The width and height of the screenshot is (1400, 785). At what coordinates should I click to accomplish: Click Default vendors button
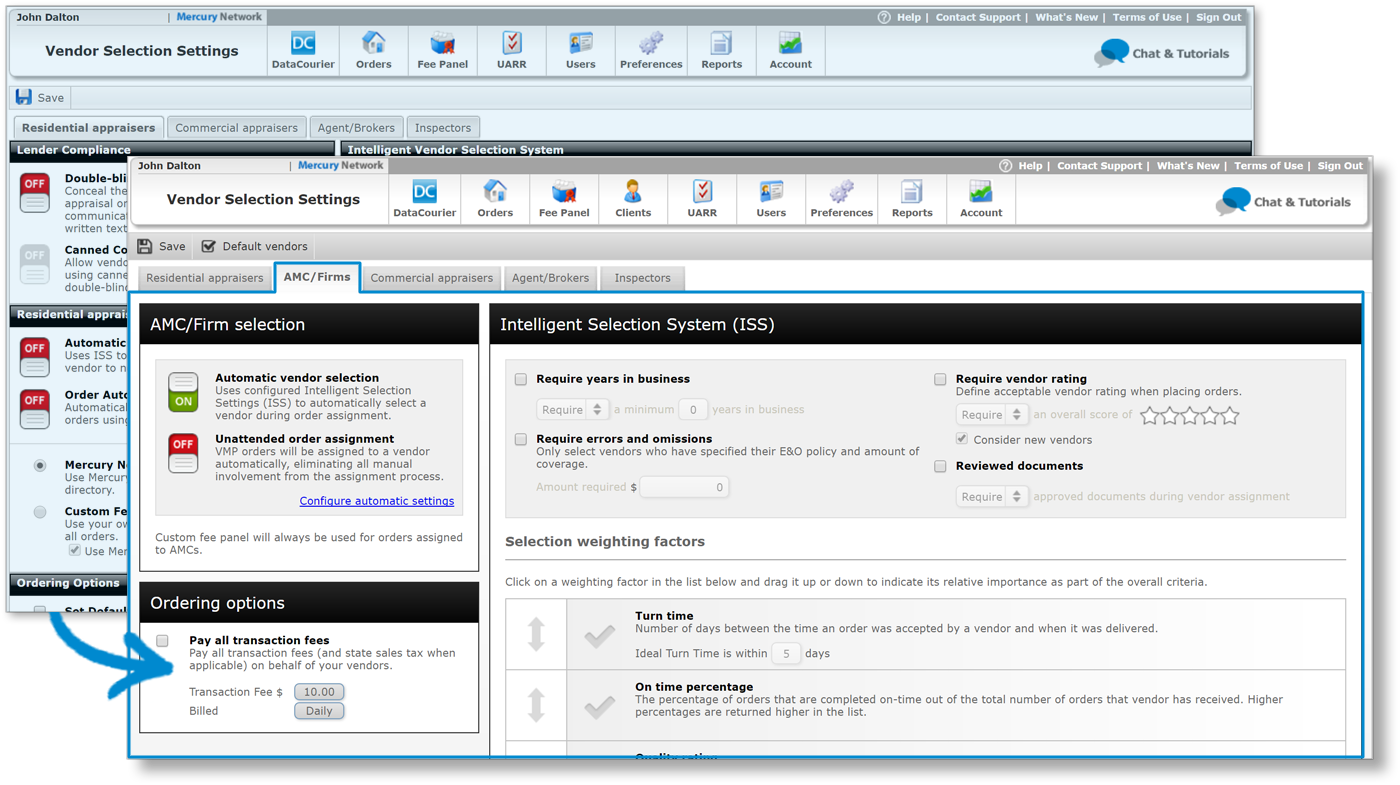[255, 246]
